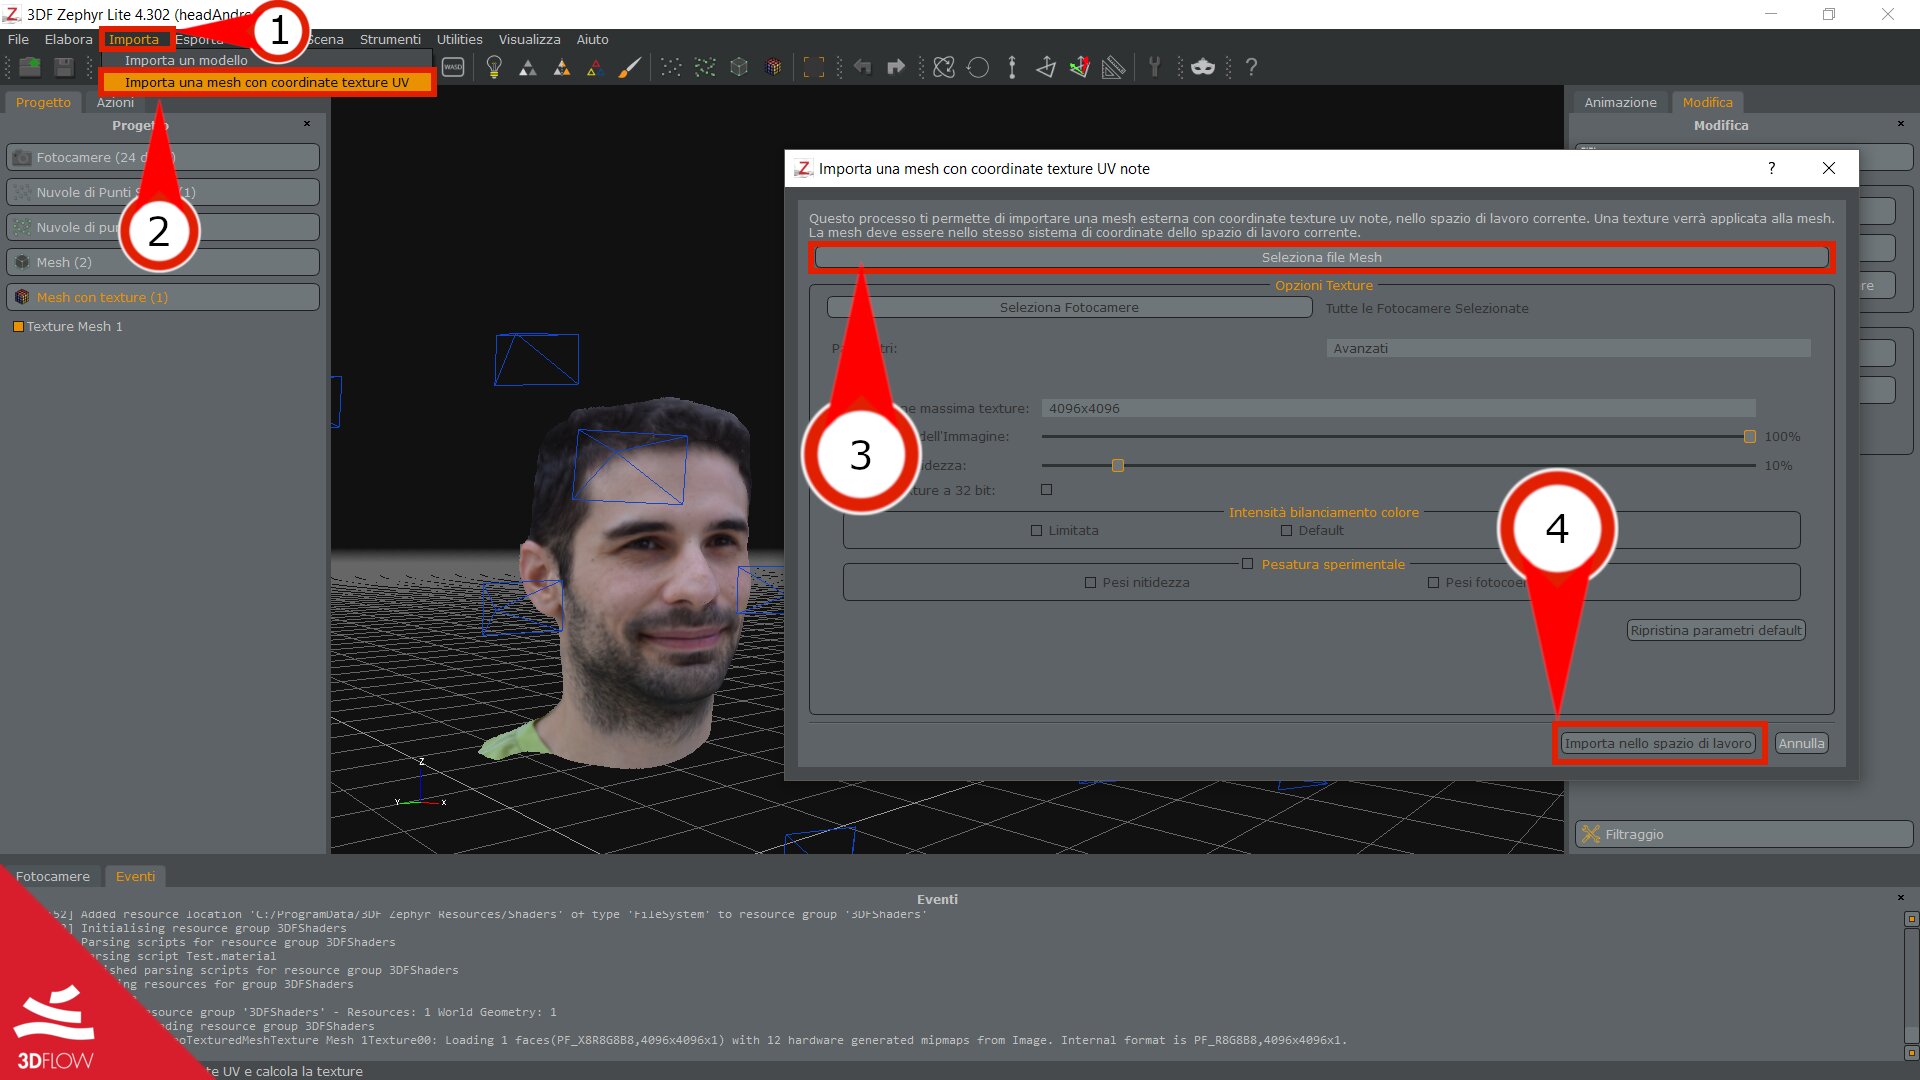Click the red-green triangle mesh icon
This screenshot has width=1920, height=1080.
pos(595,67)
